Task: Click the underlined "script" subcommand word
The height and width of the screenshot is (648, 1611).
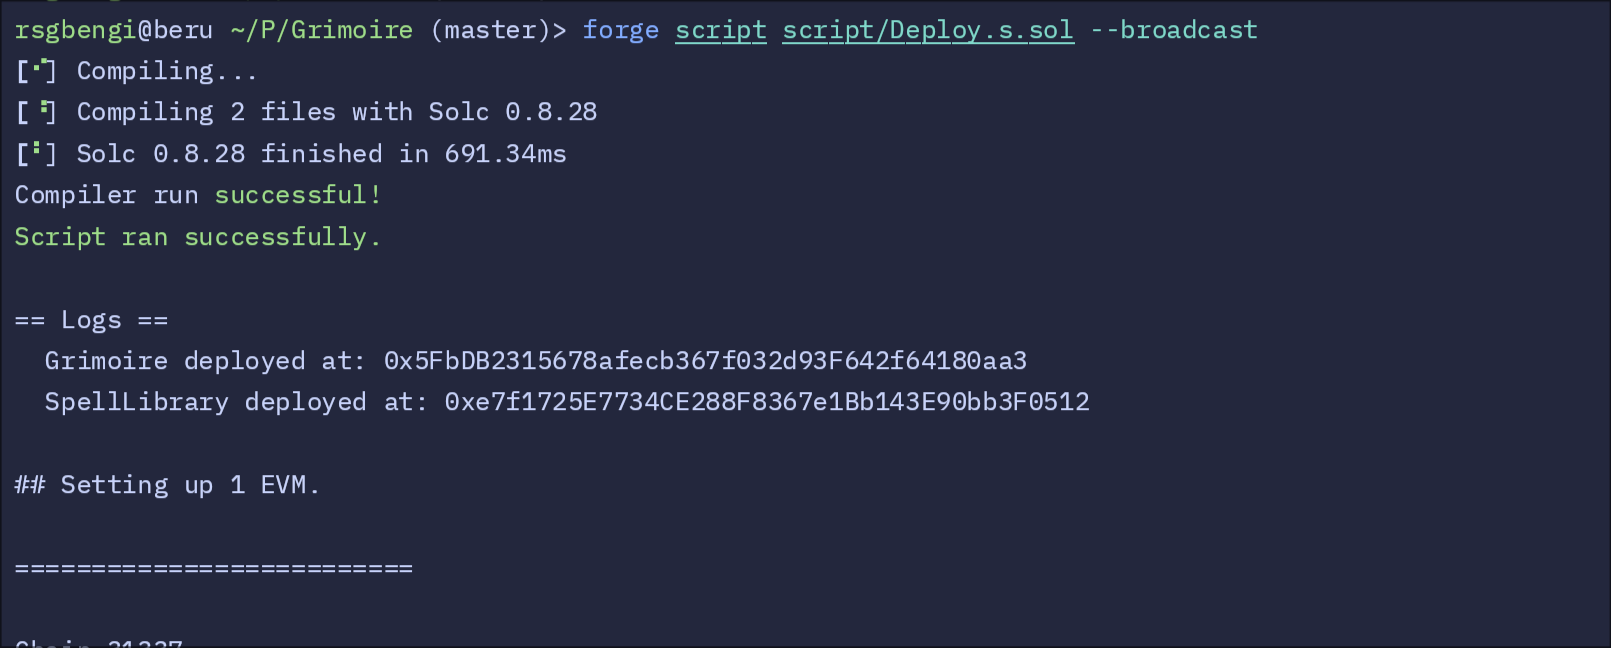Action: pyautogui.click(x=720, y=30)
